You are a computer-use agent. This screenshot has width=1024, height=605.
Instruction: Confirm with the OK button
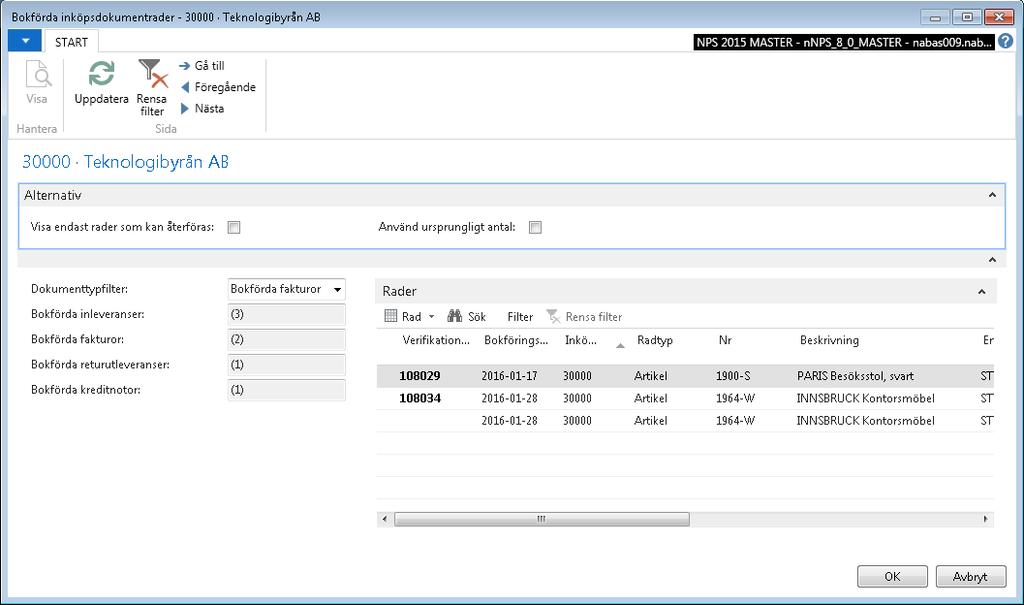[892, 577]
